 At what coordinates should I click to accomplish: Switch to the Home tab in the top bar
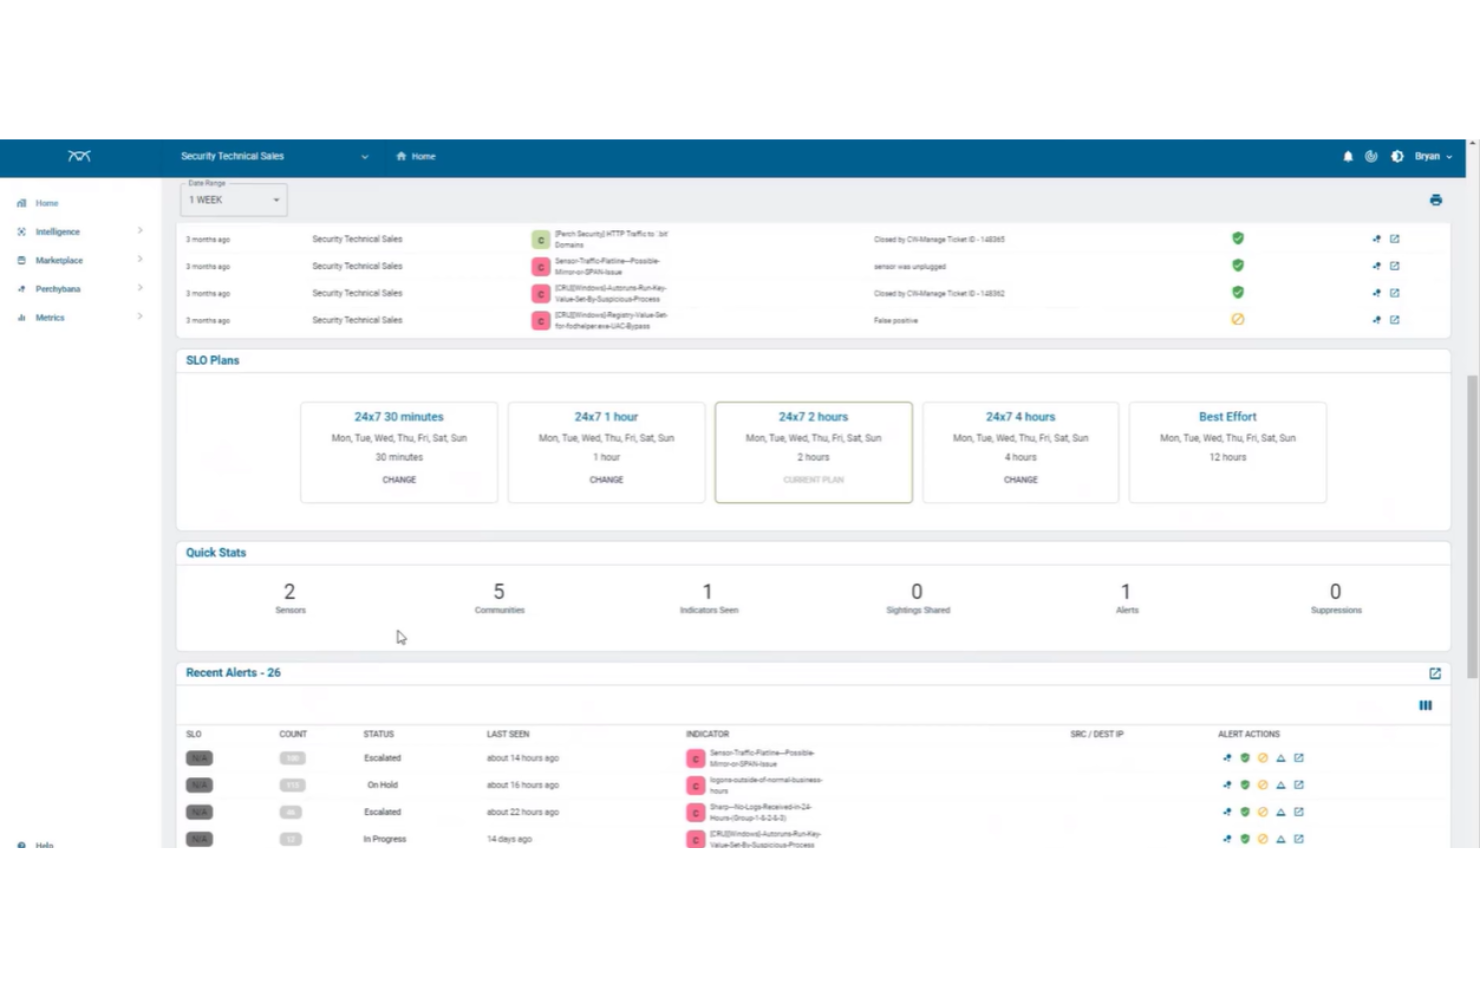point(416,156)
